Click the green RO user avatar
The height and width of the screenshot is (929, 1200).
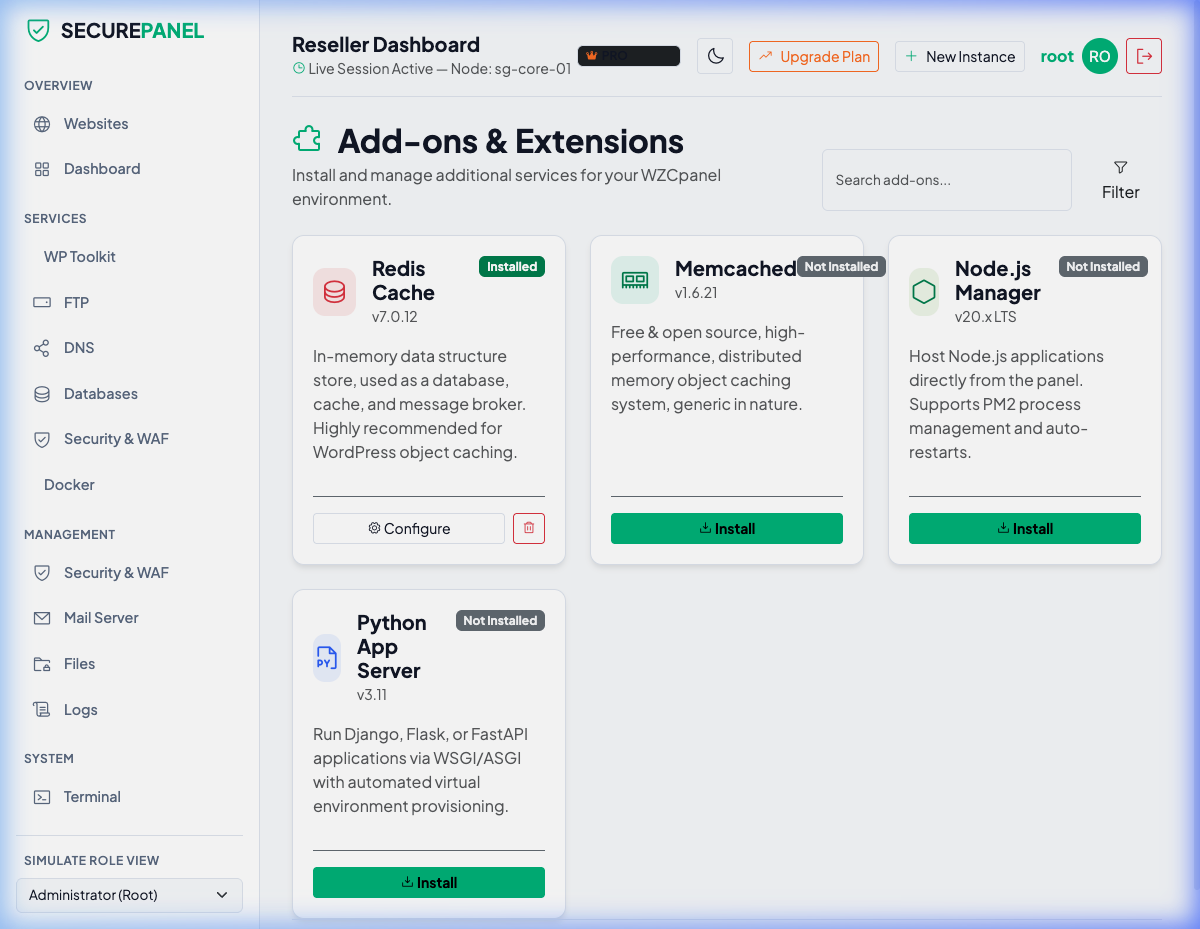click(x=1100, y=56)
